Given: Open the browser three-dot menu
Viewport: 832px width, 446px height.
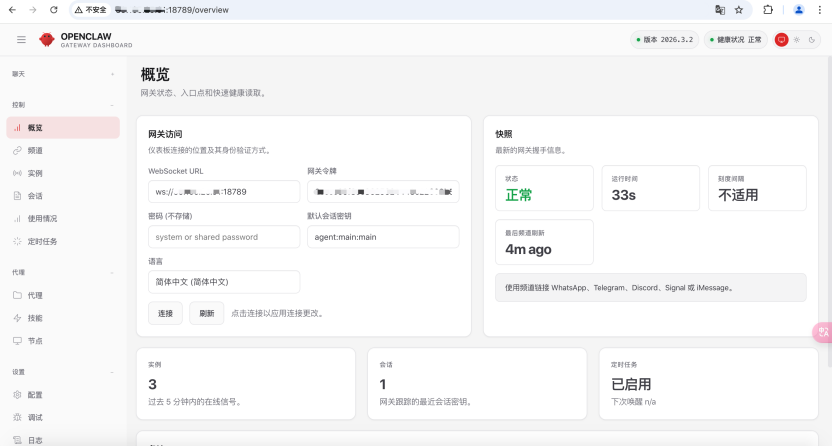Looking at the screenshot, I should pos(820,10).
